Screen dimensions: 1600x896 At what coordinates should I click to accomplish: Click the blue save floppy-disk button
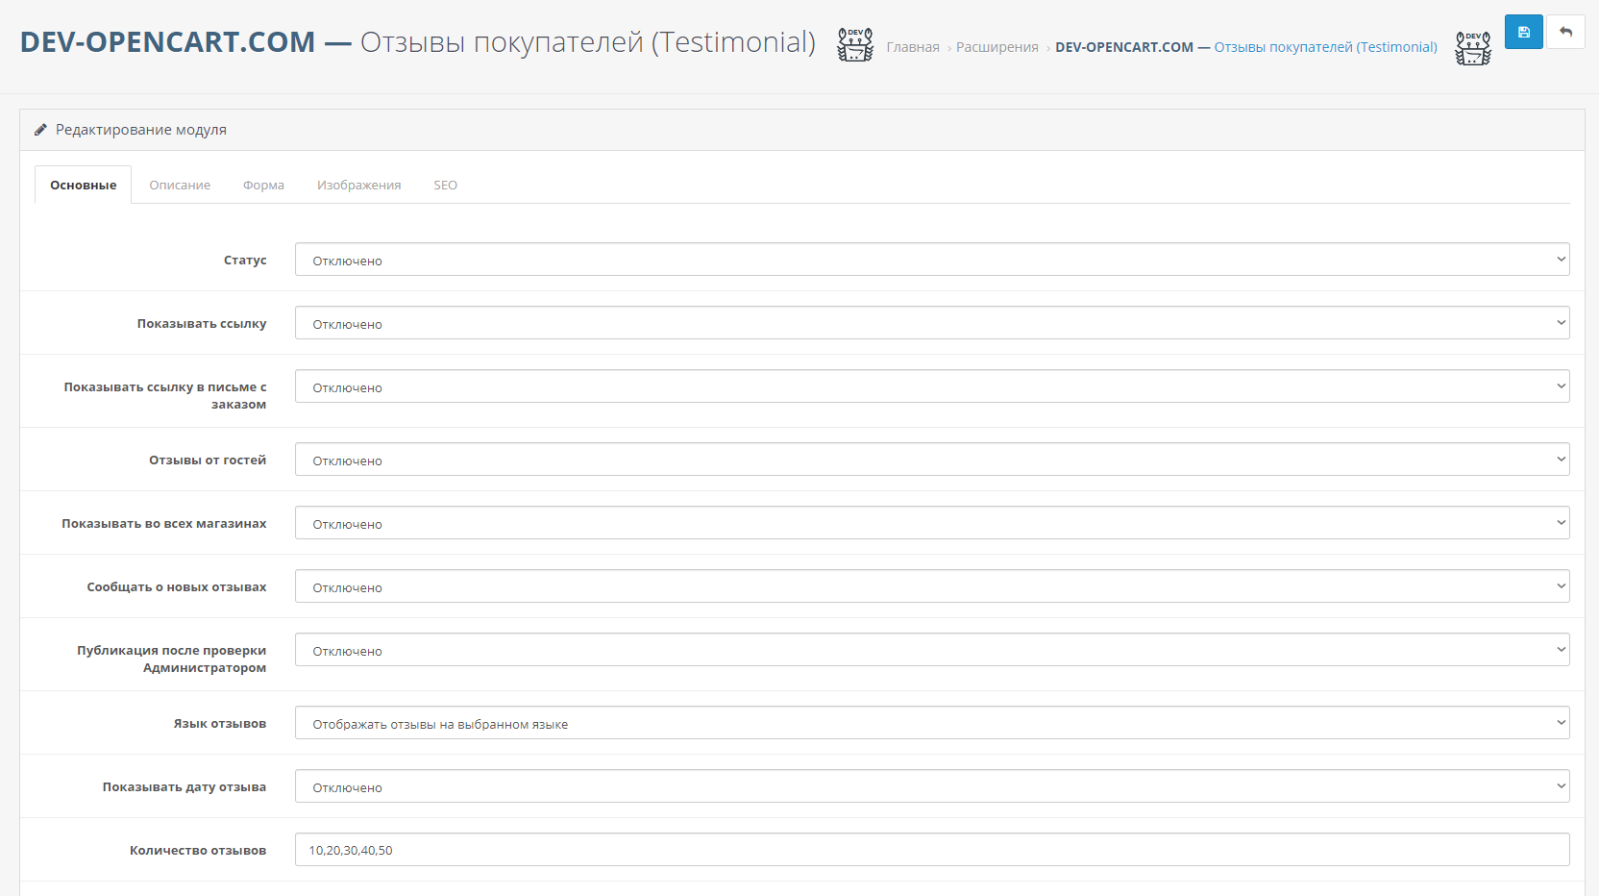pyautogui.click(x=1523, y=32)
